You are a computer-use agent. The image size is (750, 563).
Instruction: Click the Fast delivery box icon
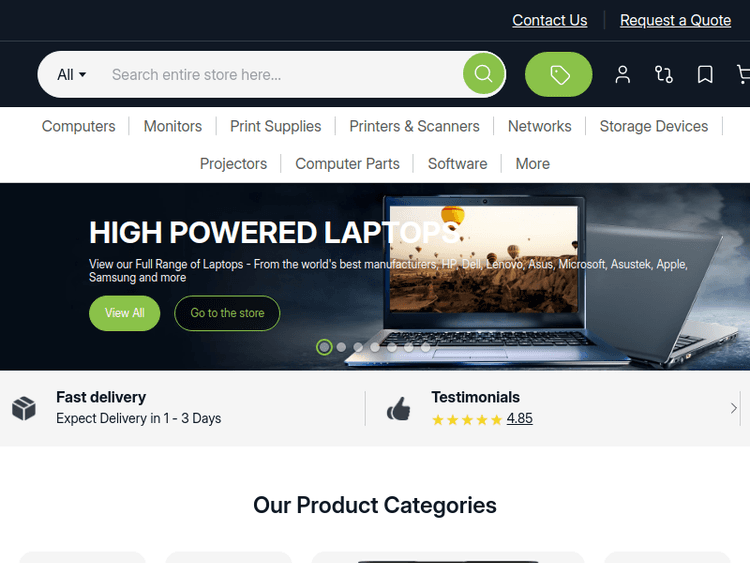pyautogui.click(x=24, y=408)
